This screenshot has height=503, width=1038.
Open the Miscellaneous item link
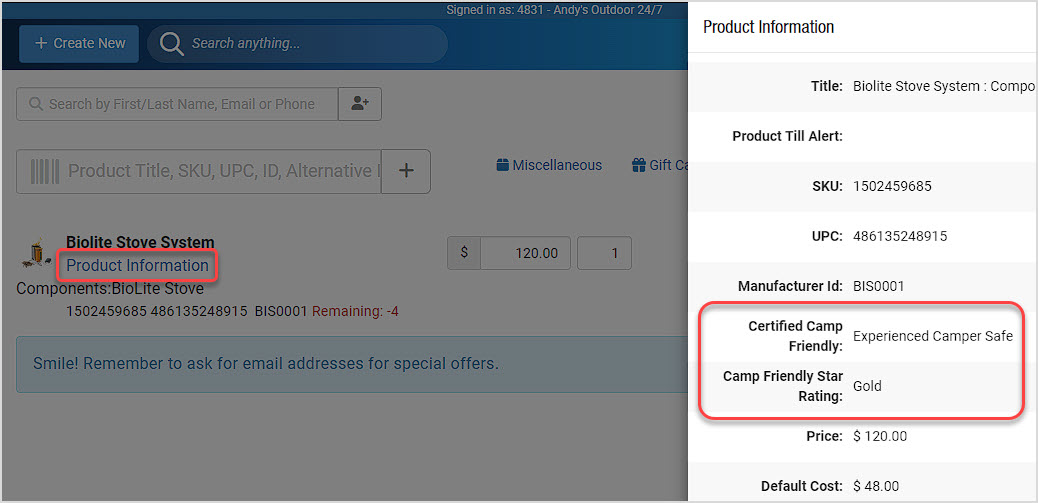pos(549,165)
